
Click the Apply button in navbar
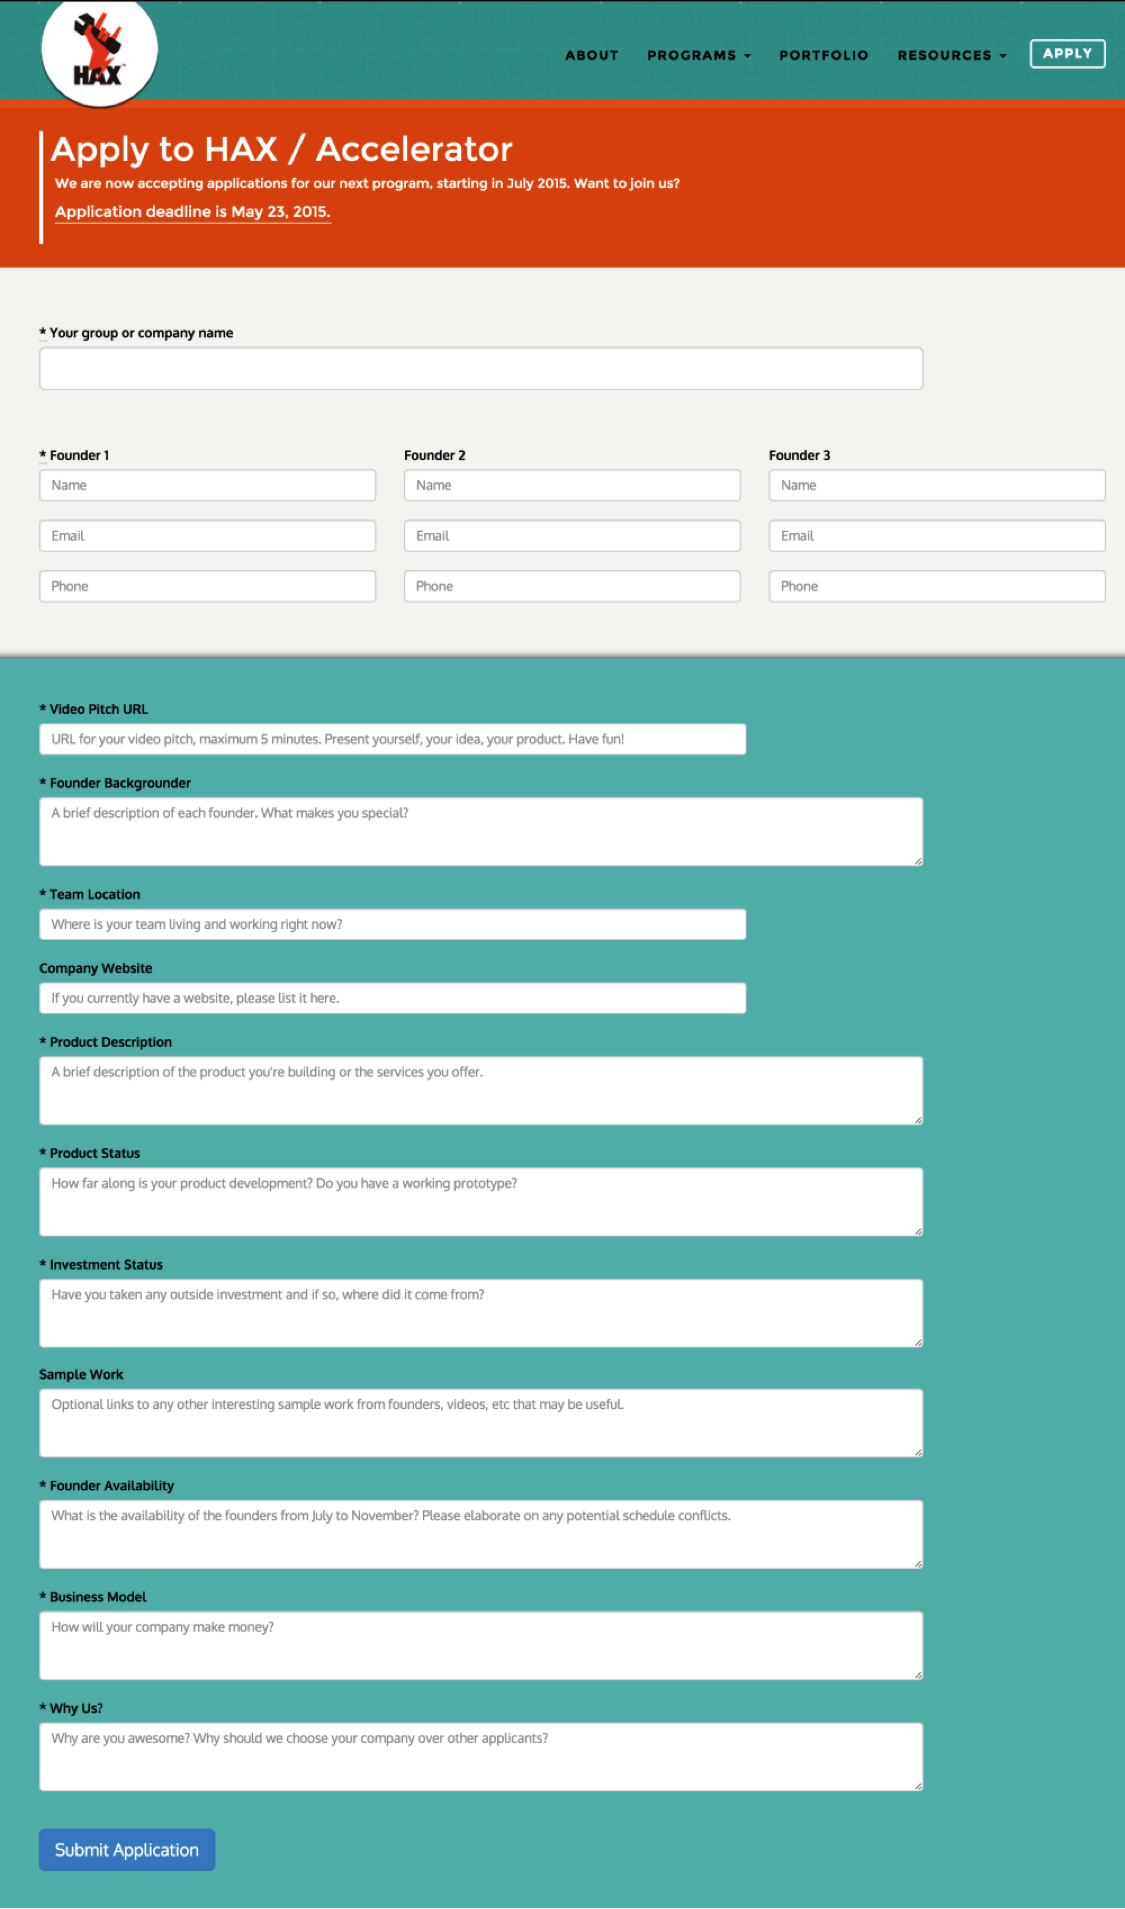tap(1067, 54)
